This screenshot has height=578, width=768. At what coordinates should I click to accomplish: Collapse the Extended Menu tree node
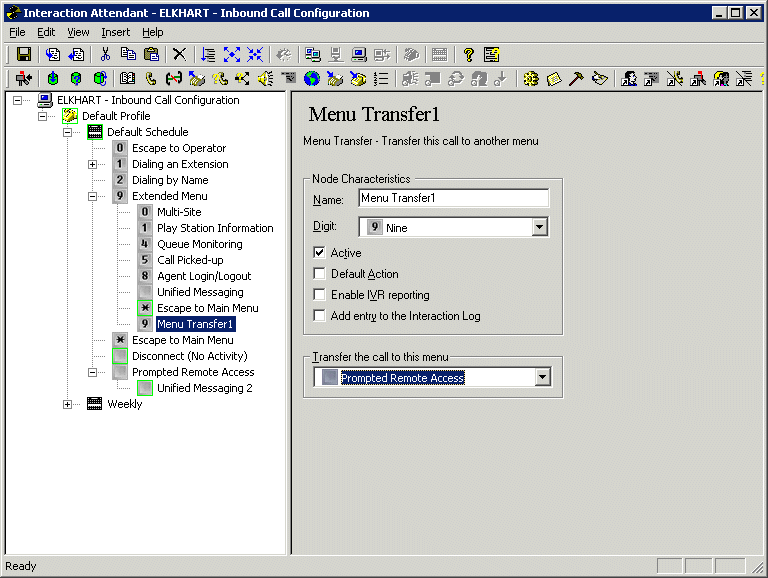(93, 196)
